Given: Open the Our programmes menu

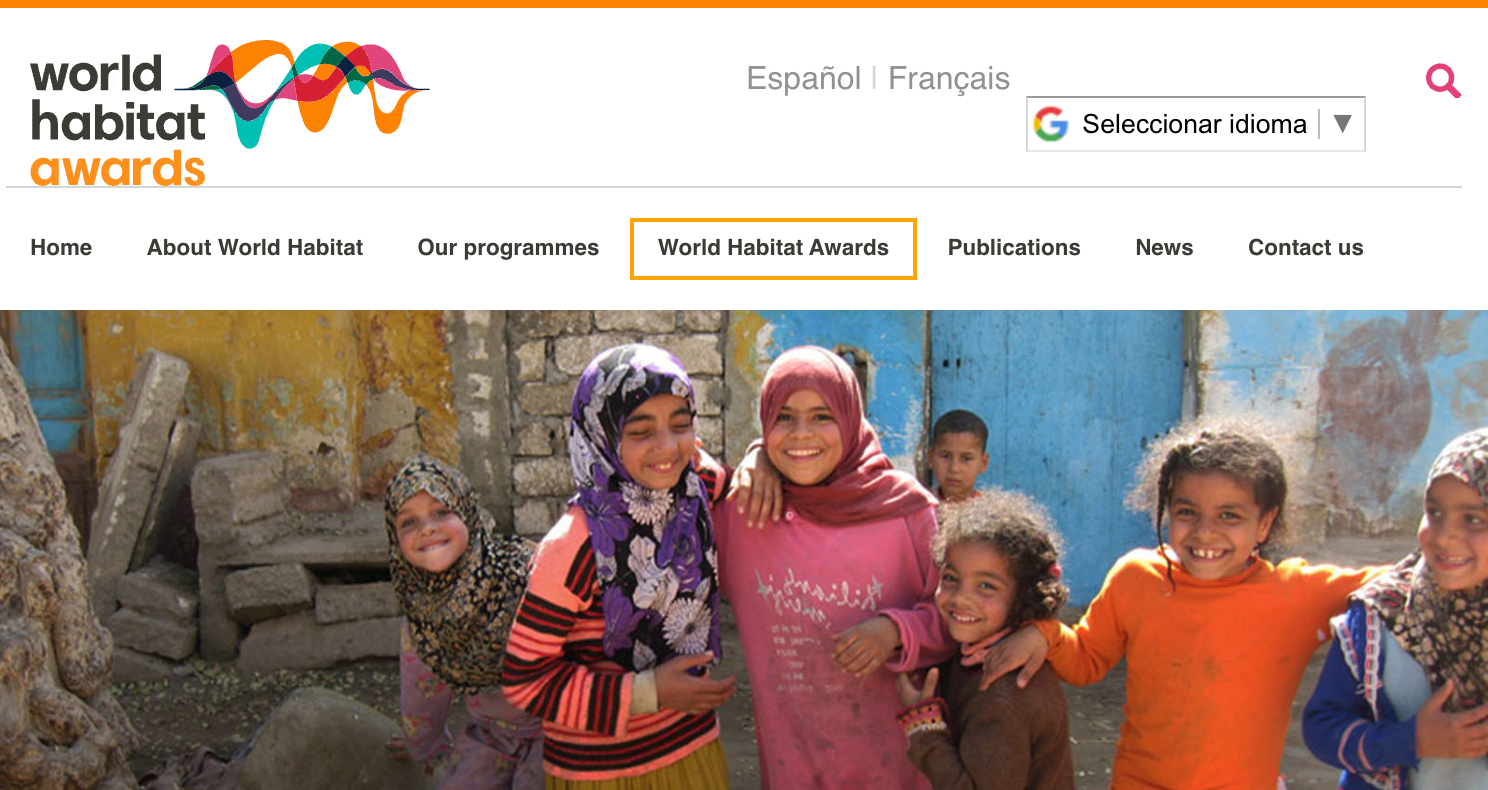Looking at the screenshot, I should pyautogui.click(x=508, y=248).
